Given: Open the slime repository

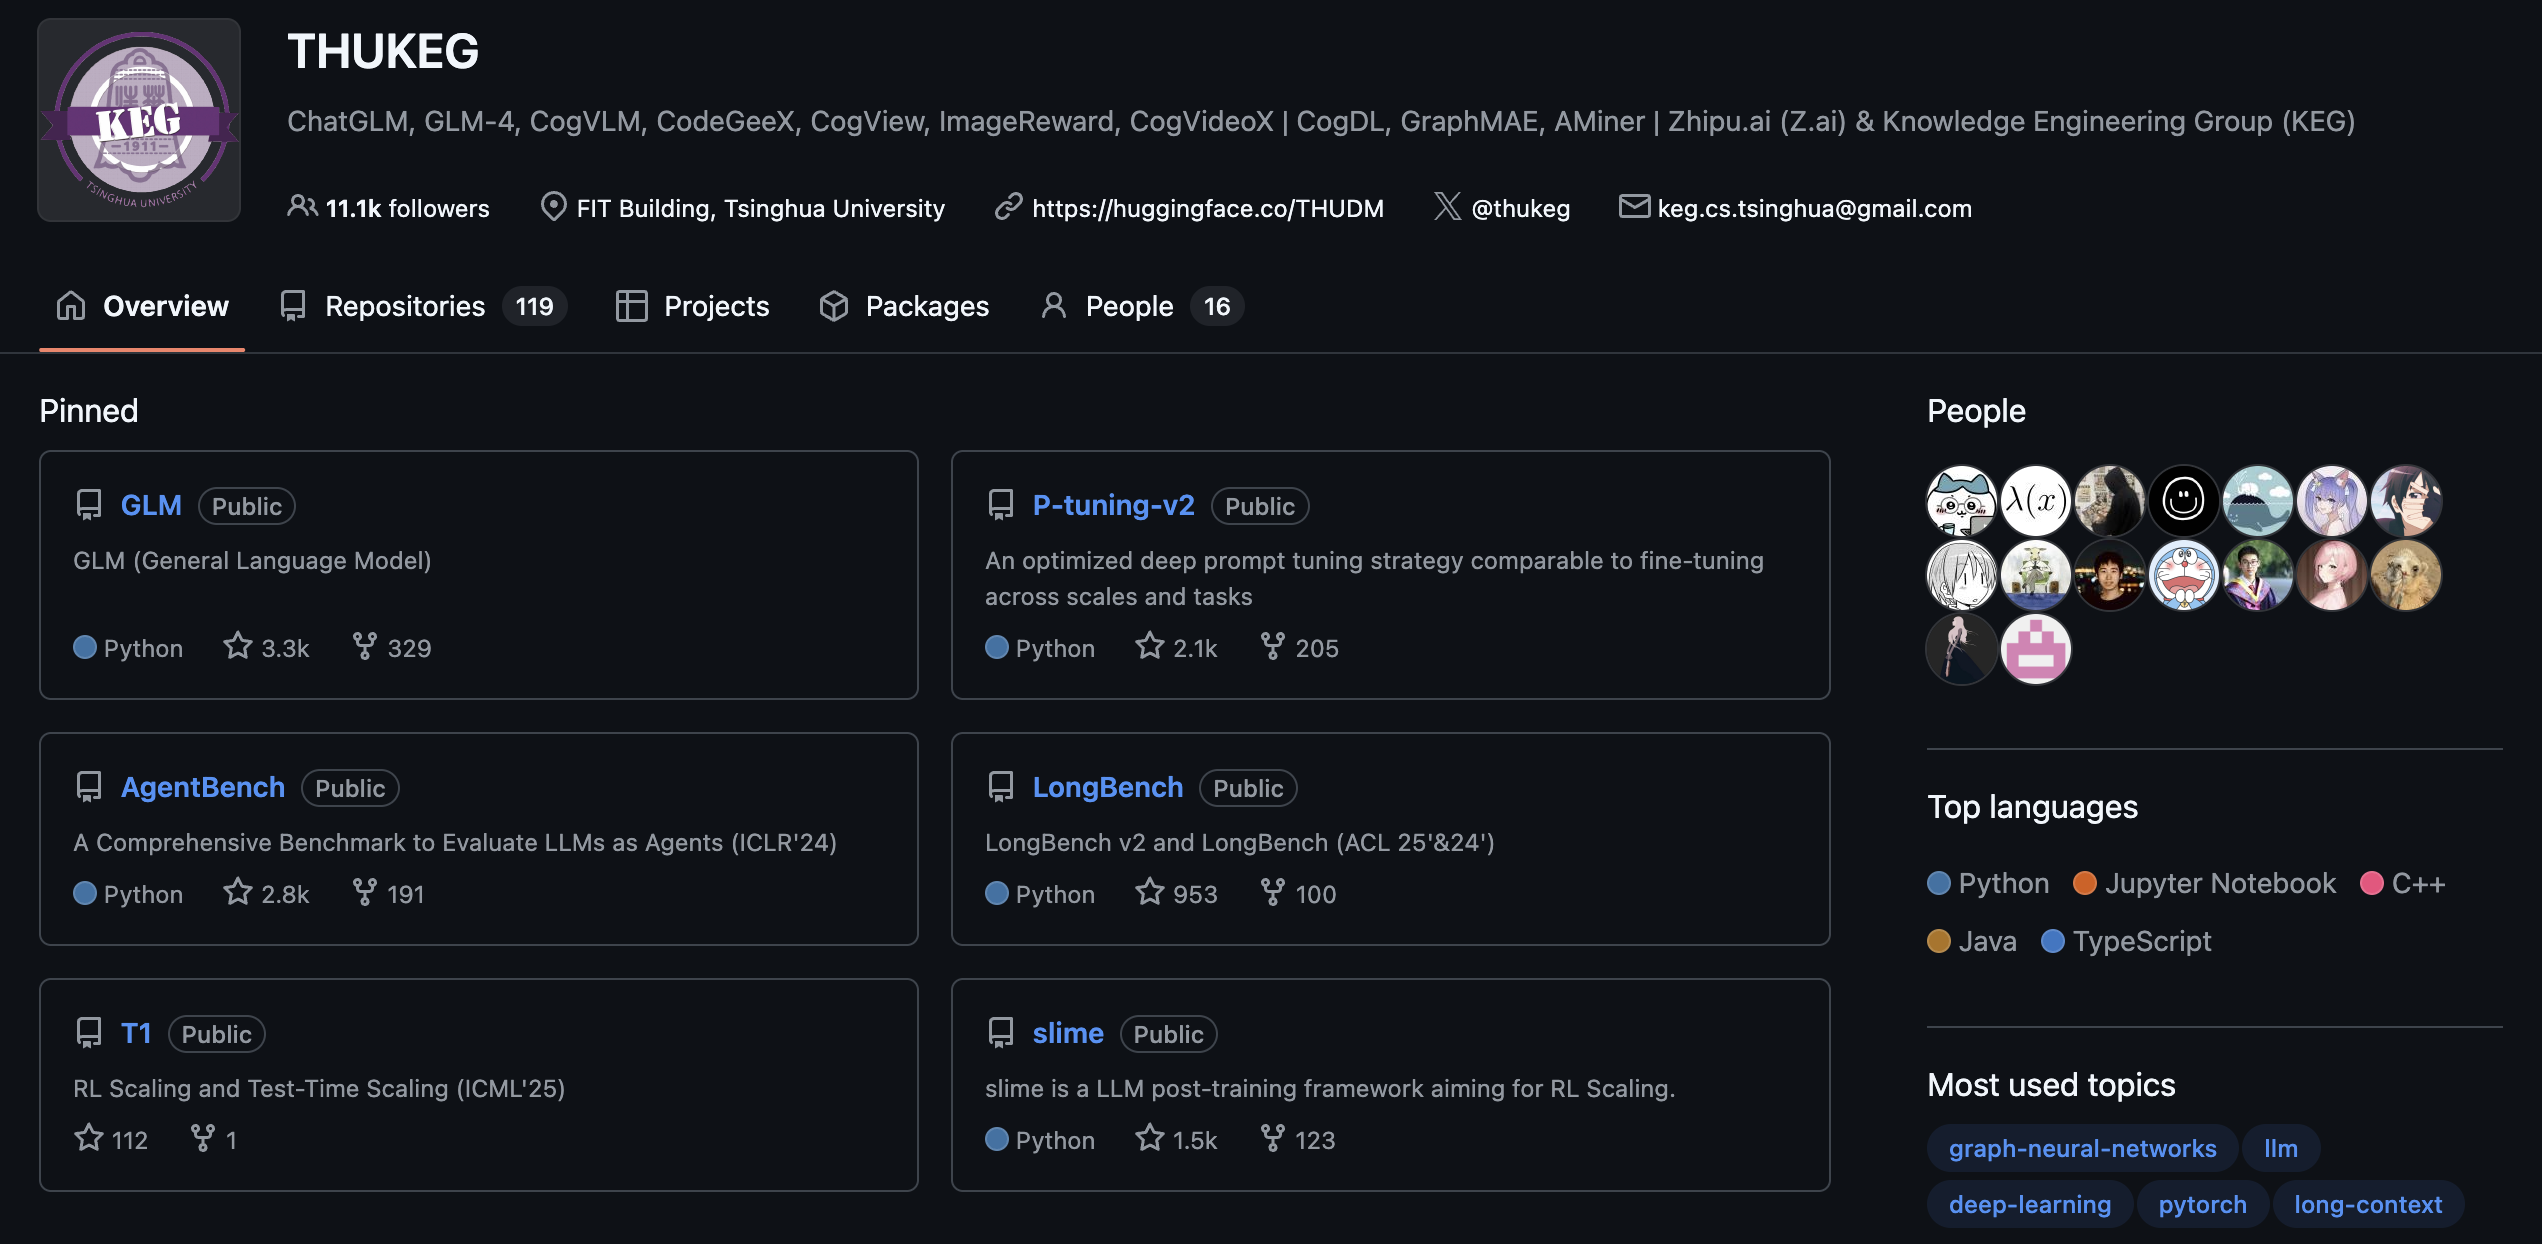Looking at the screenshot, I should pyautogui.click(x=1068, y=1033).
